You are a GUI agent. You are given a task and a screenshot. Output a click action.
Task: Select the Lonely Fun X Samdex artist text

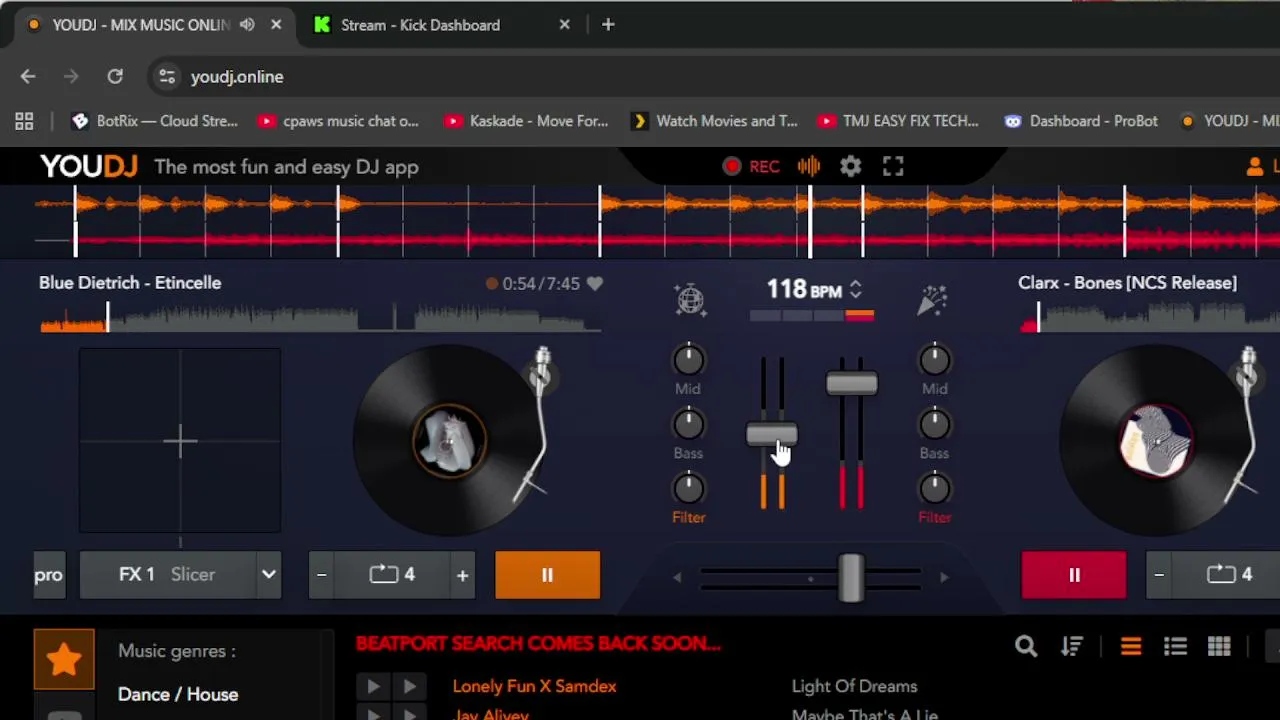pos(534,686)
